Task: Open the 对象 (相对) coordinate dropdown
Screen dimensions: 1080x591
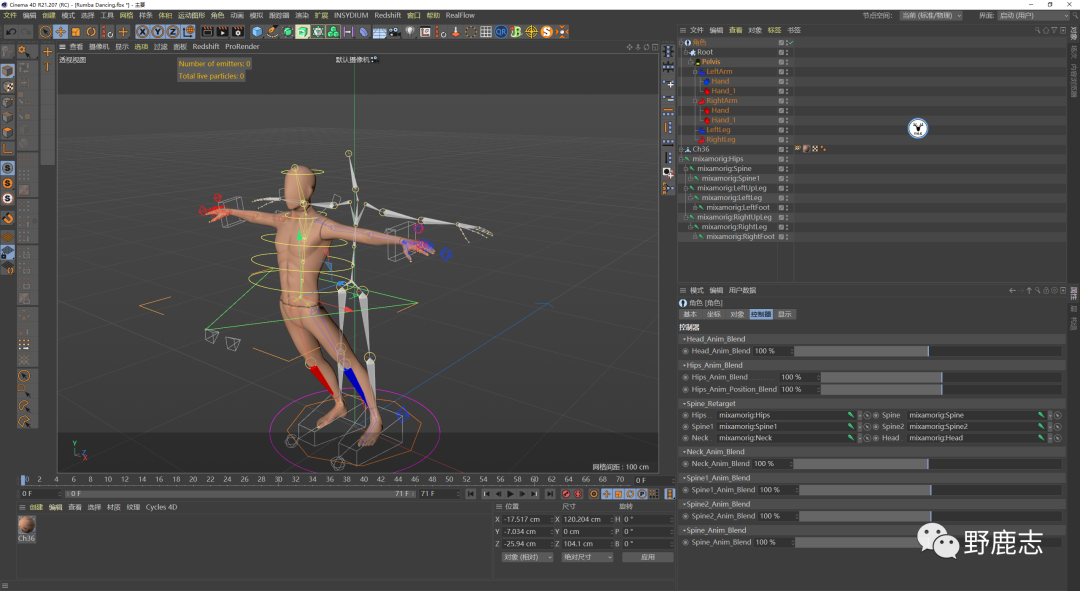Action: tap(527, 557)
